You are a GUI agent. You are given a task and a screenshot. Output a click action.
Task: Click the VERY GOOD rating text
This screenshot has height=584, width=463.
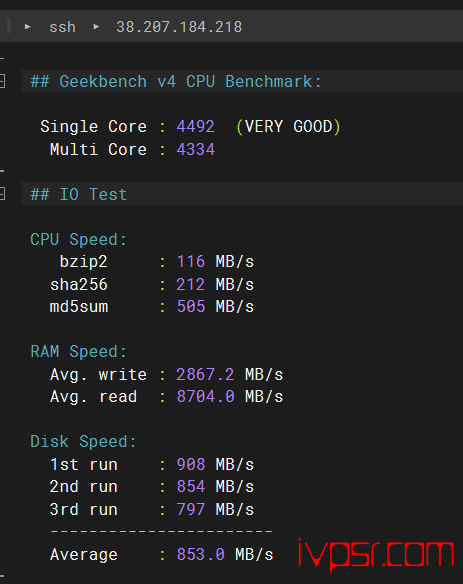point(288,127)
